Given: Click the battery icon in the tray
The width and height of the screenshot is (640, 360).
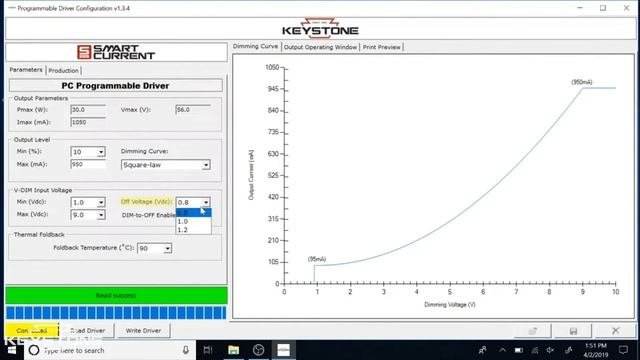Looking at the screenshot, I should tap(519, 350).
